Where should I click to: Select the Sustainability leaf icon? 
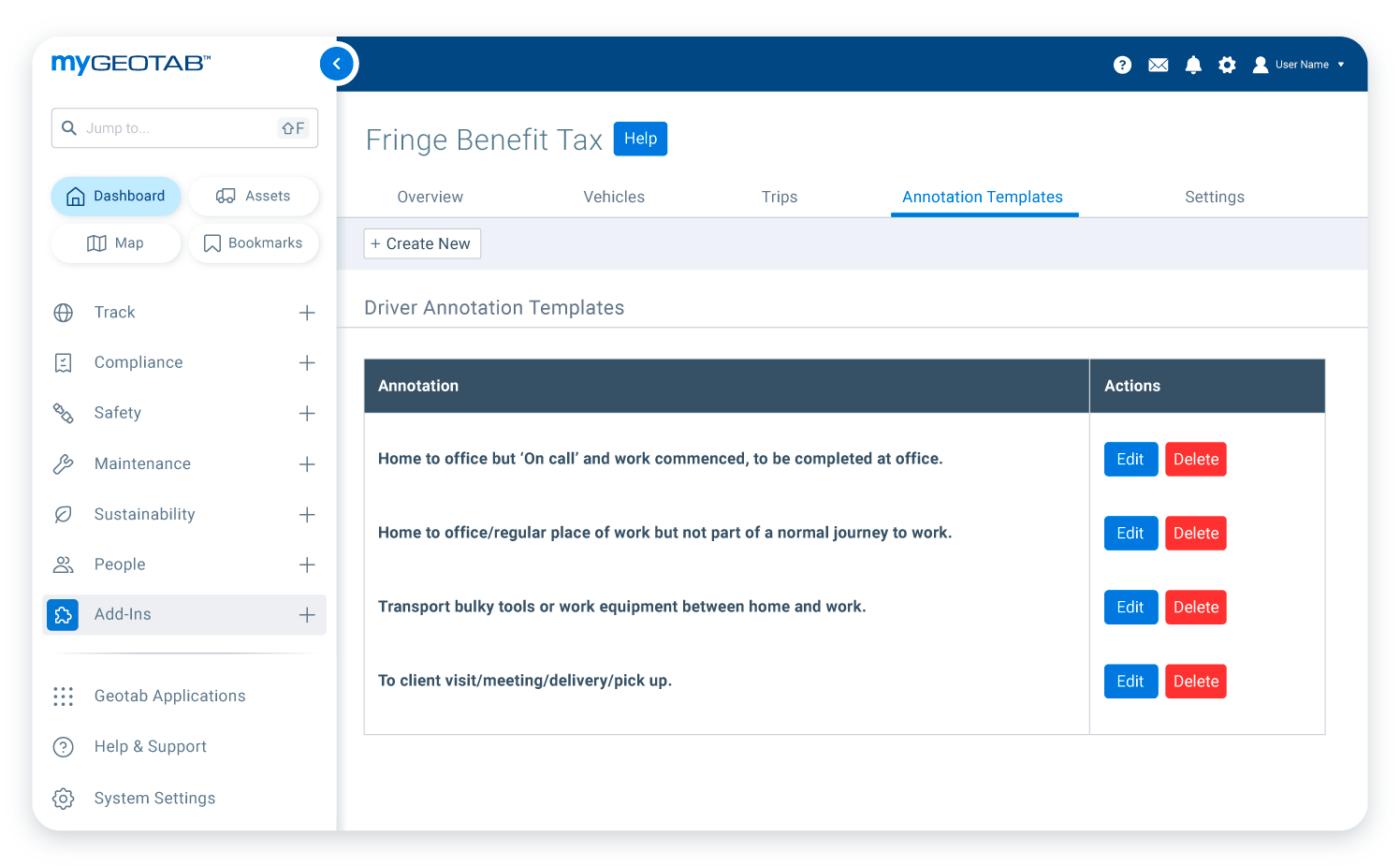(x=63, y=514)
